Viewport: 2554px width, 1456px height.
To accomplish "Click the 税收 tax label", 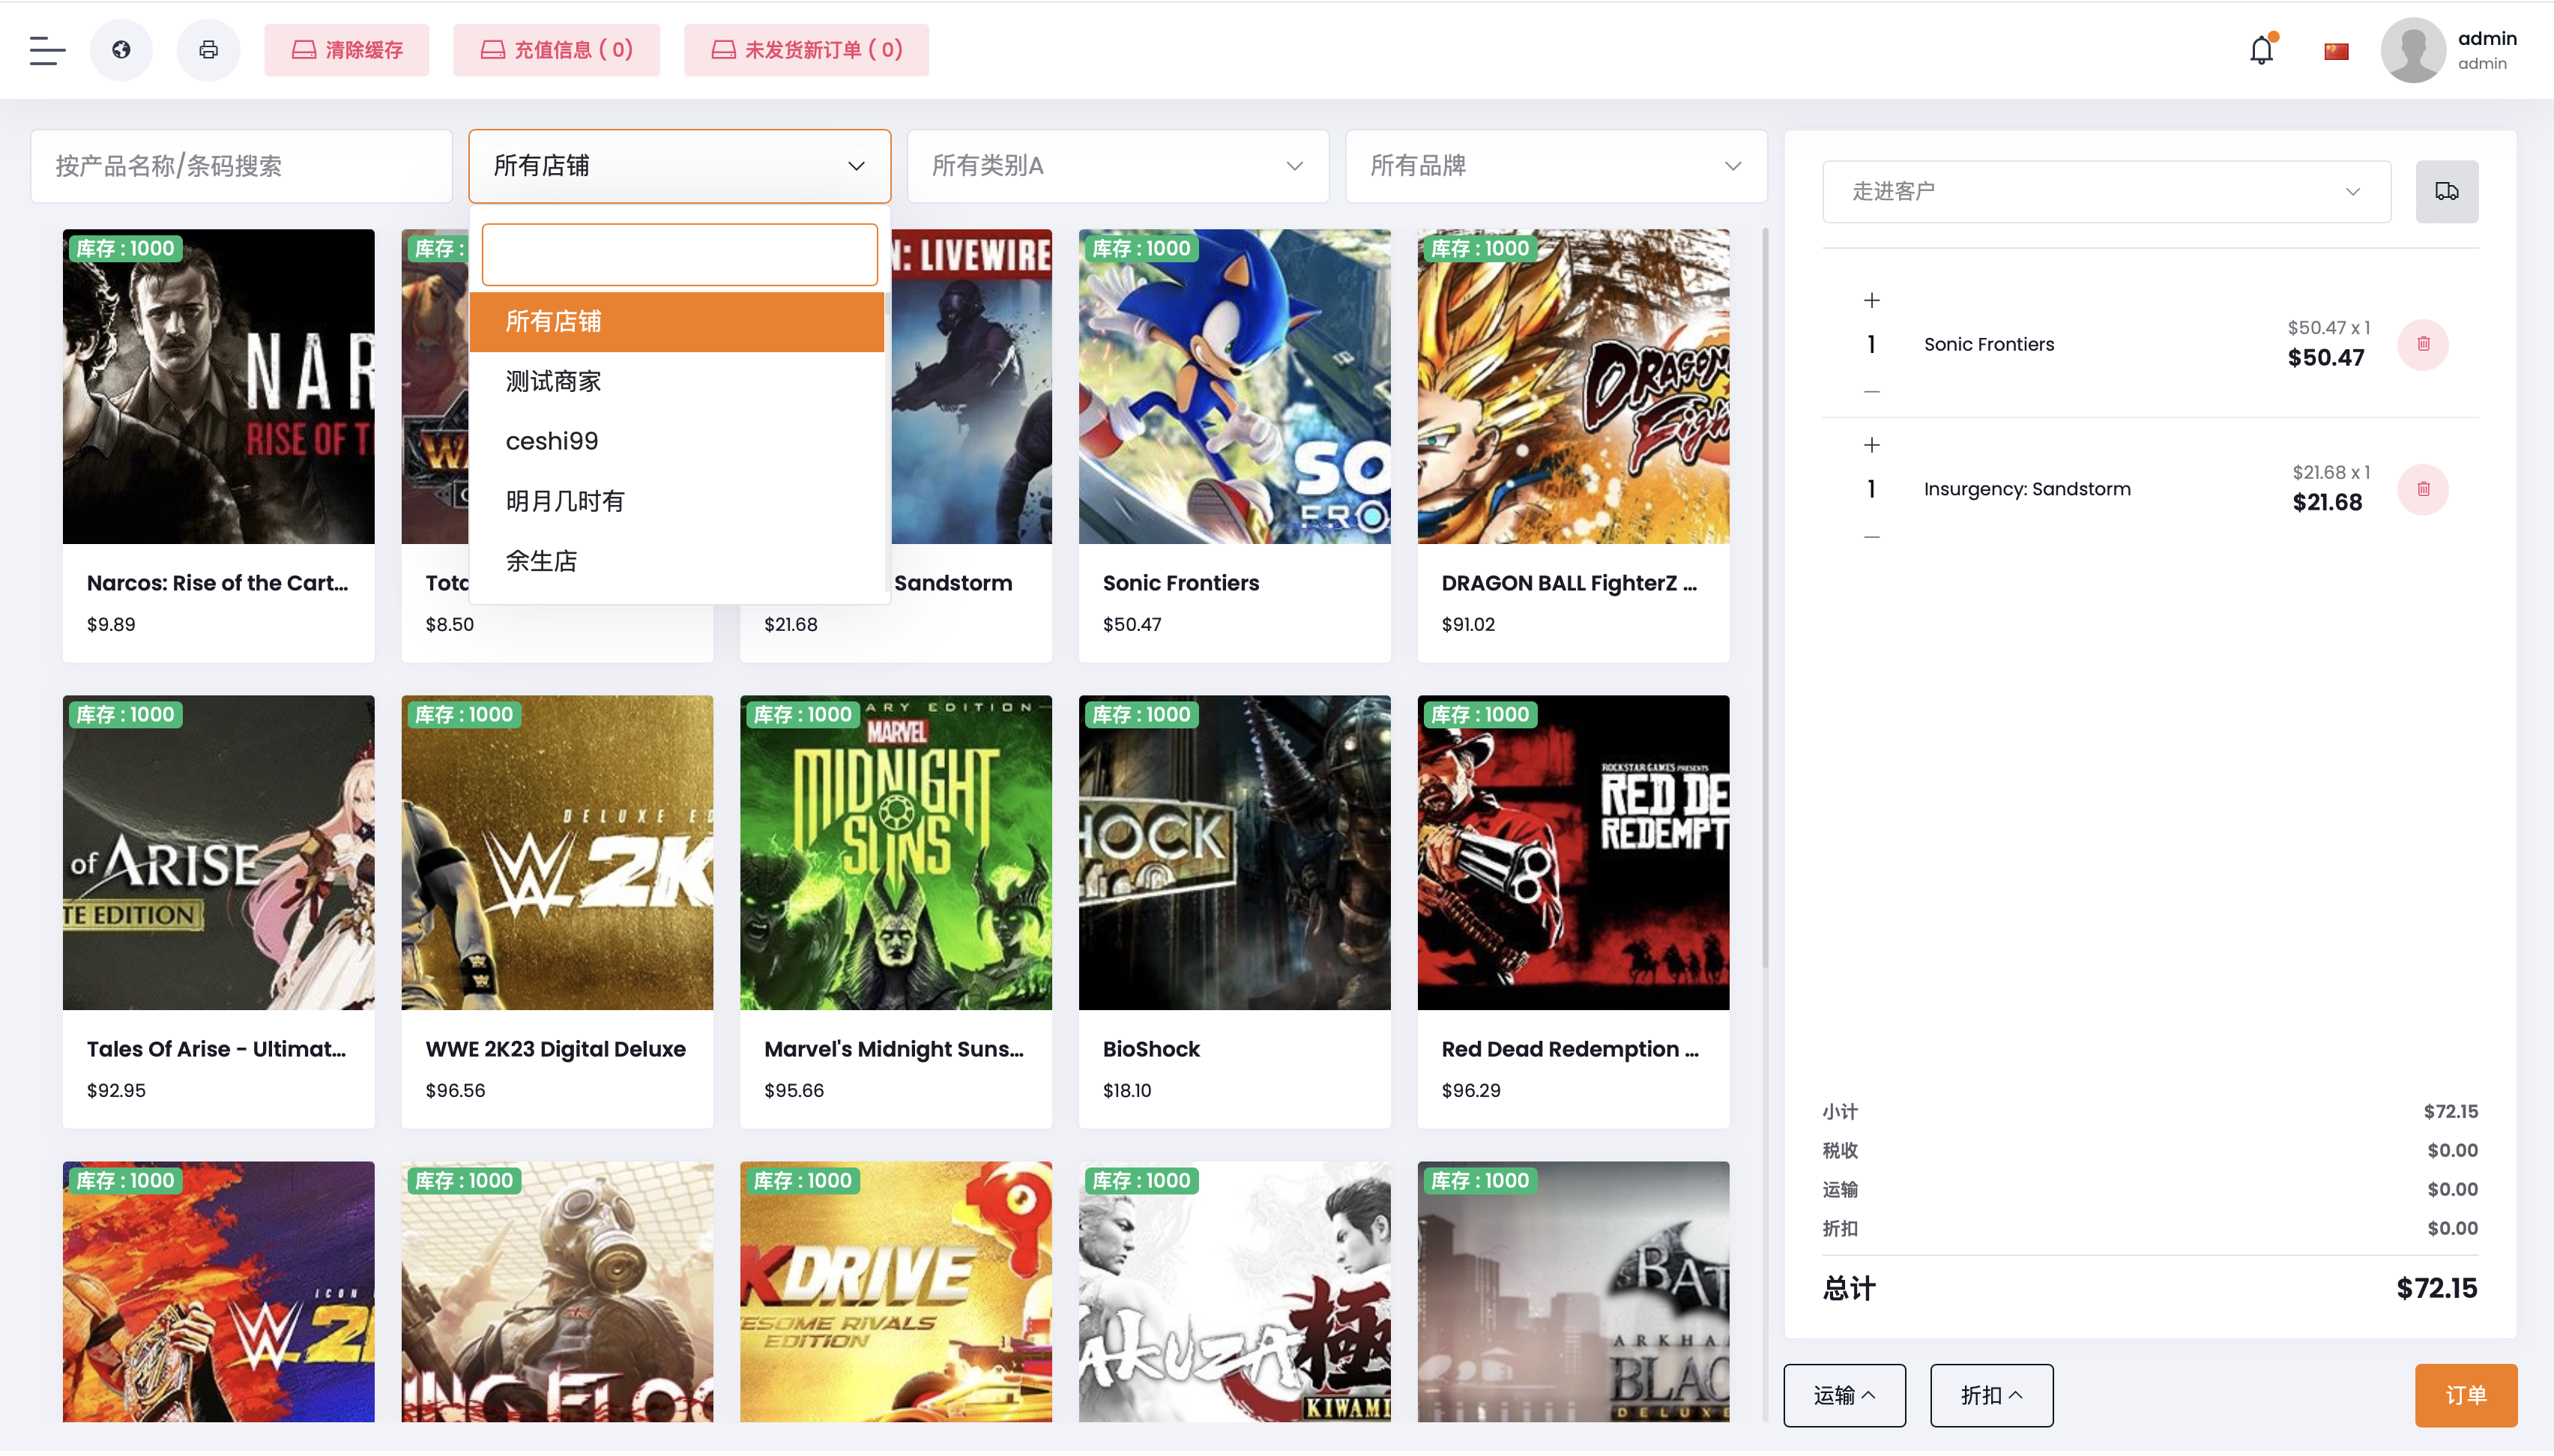I will pyautogui.click(x=1839, y=1150).
